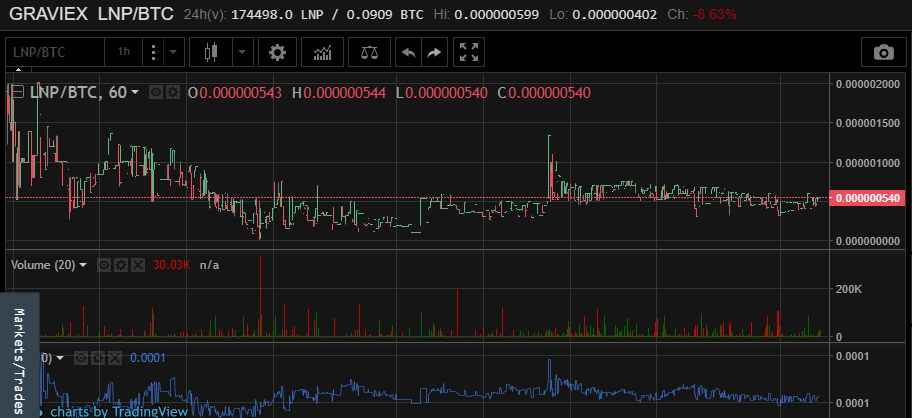Undo the last chart action
This screenshot has height=418, width=912.
[x=407, y=52]
